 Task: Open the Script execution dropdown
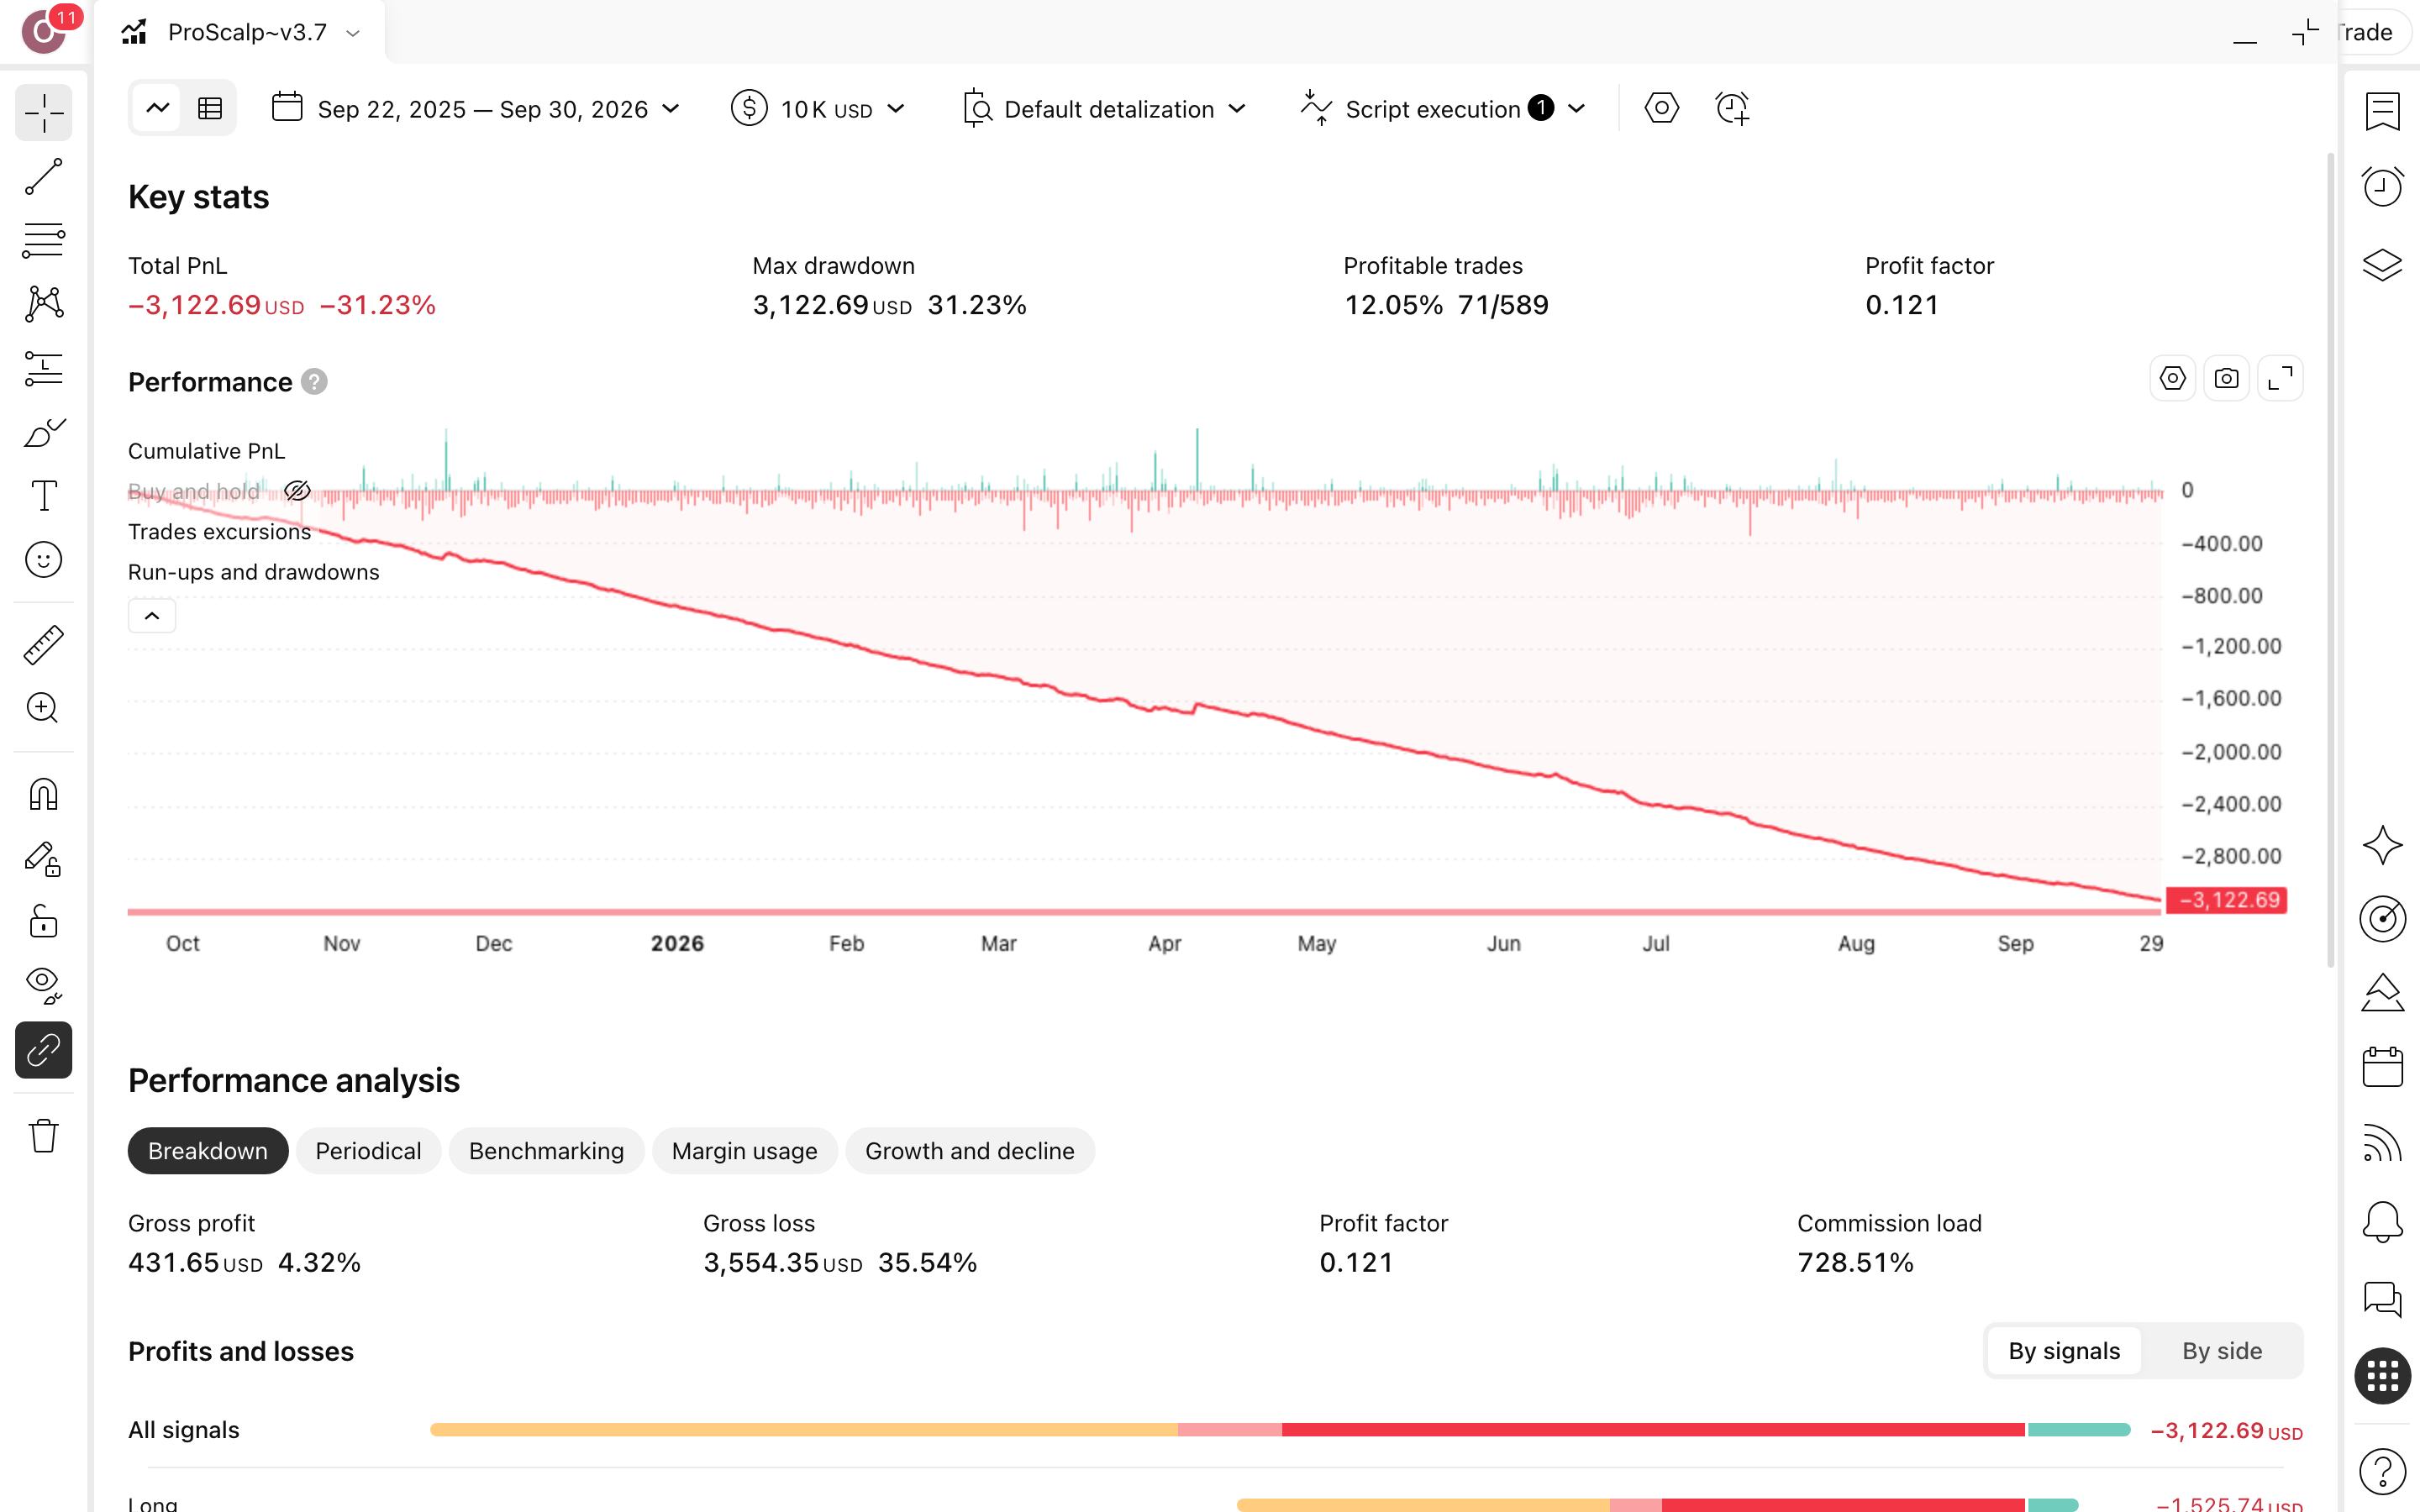point(1444,109)
